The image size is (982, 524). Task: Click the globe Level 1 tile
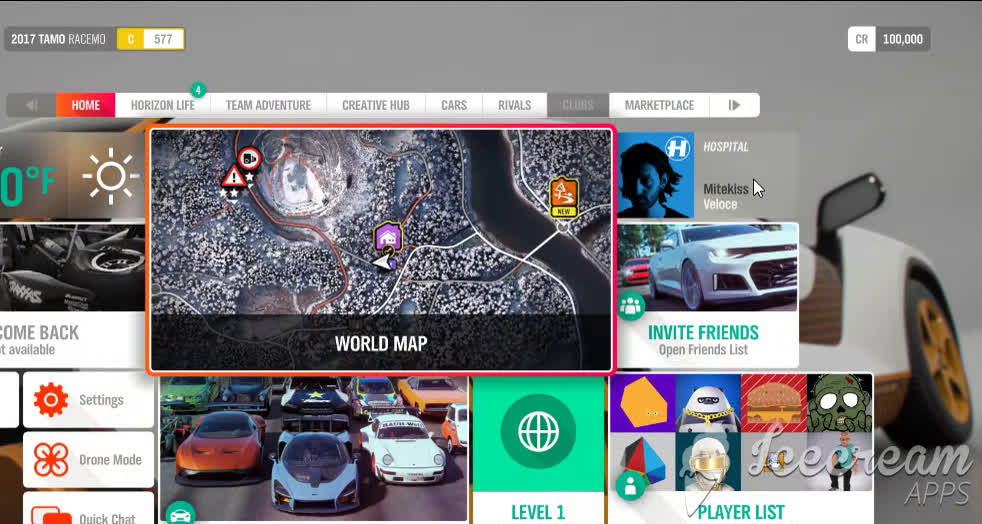click(539, 450)
